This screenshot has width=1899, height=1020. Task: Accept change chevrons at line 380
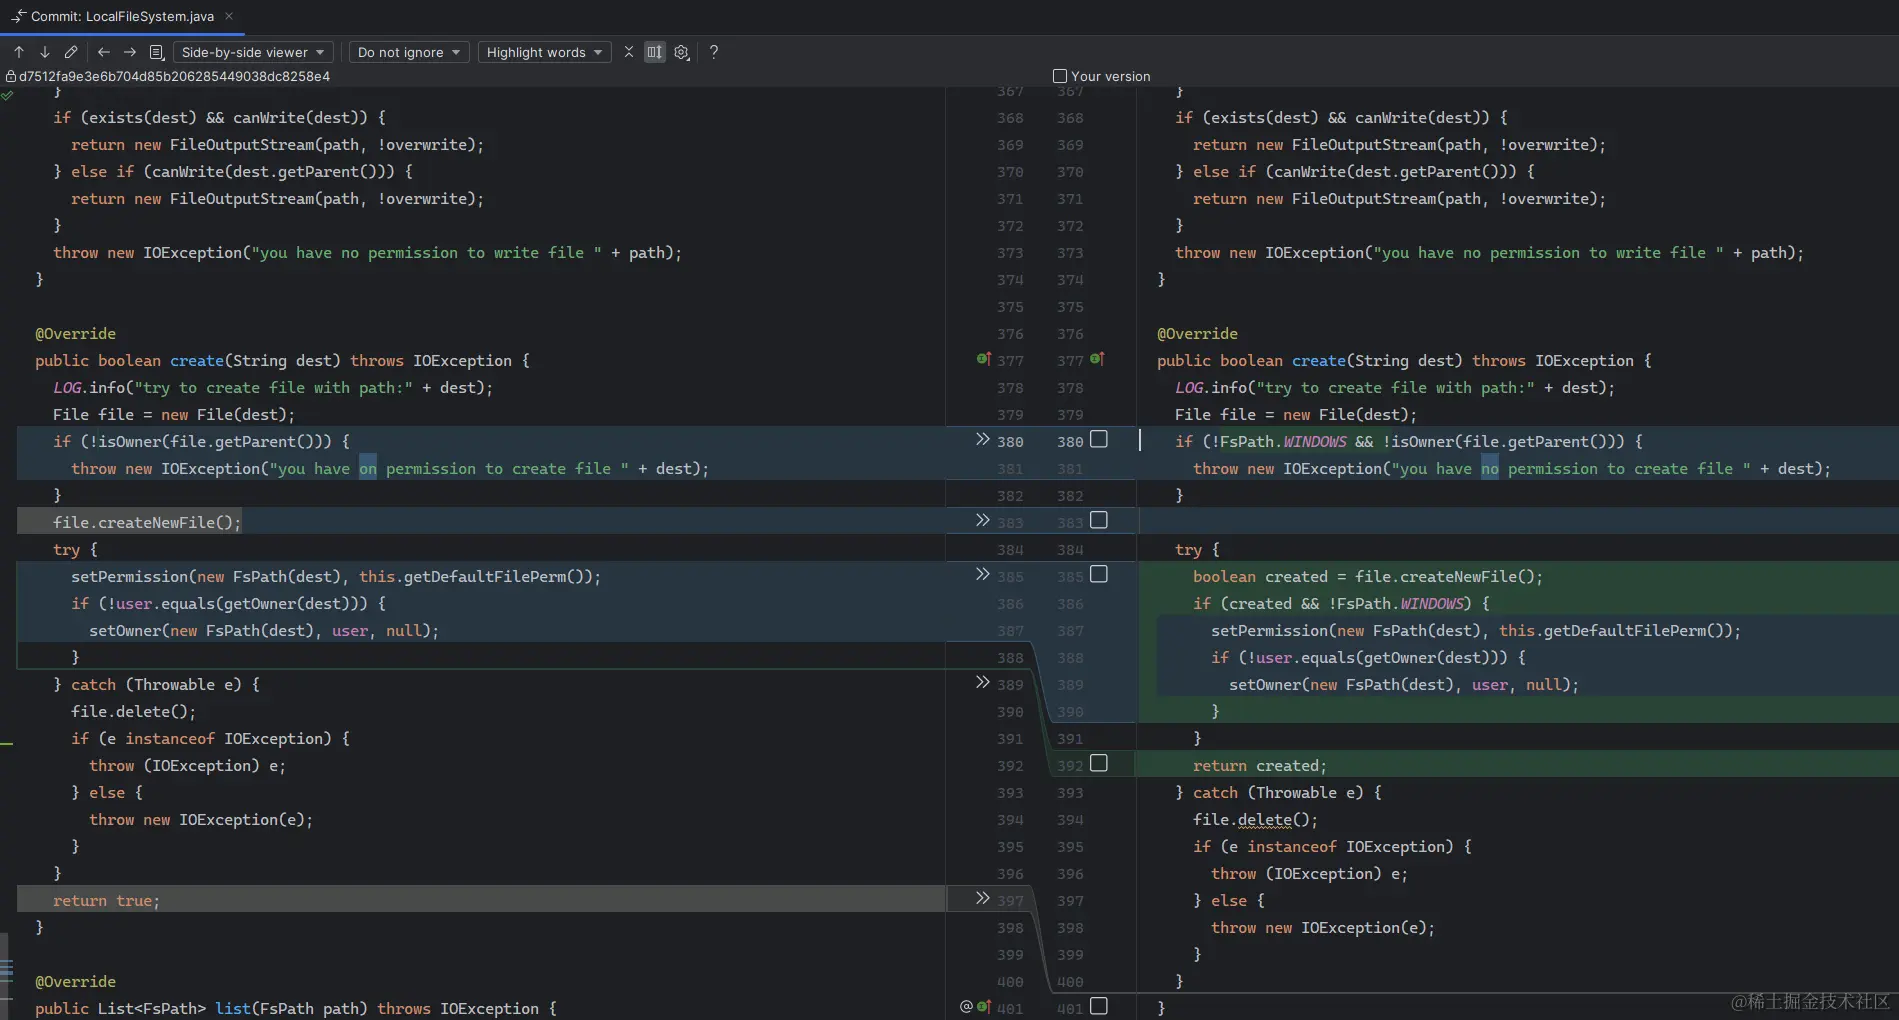pyautogui.click(x=983, y=439)
